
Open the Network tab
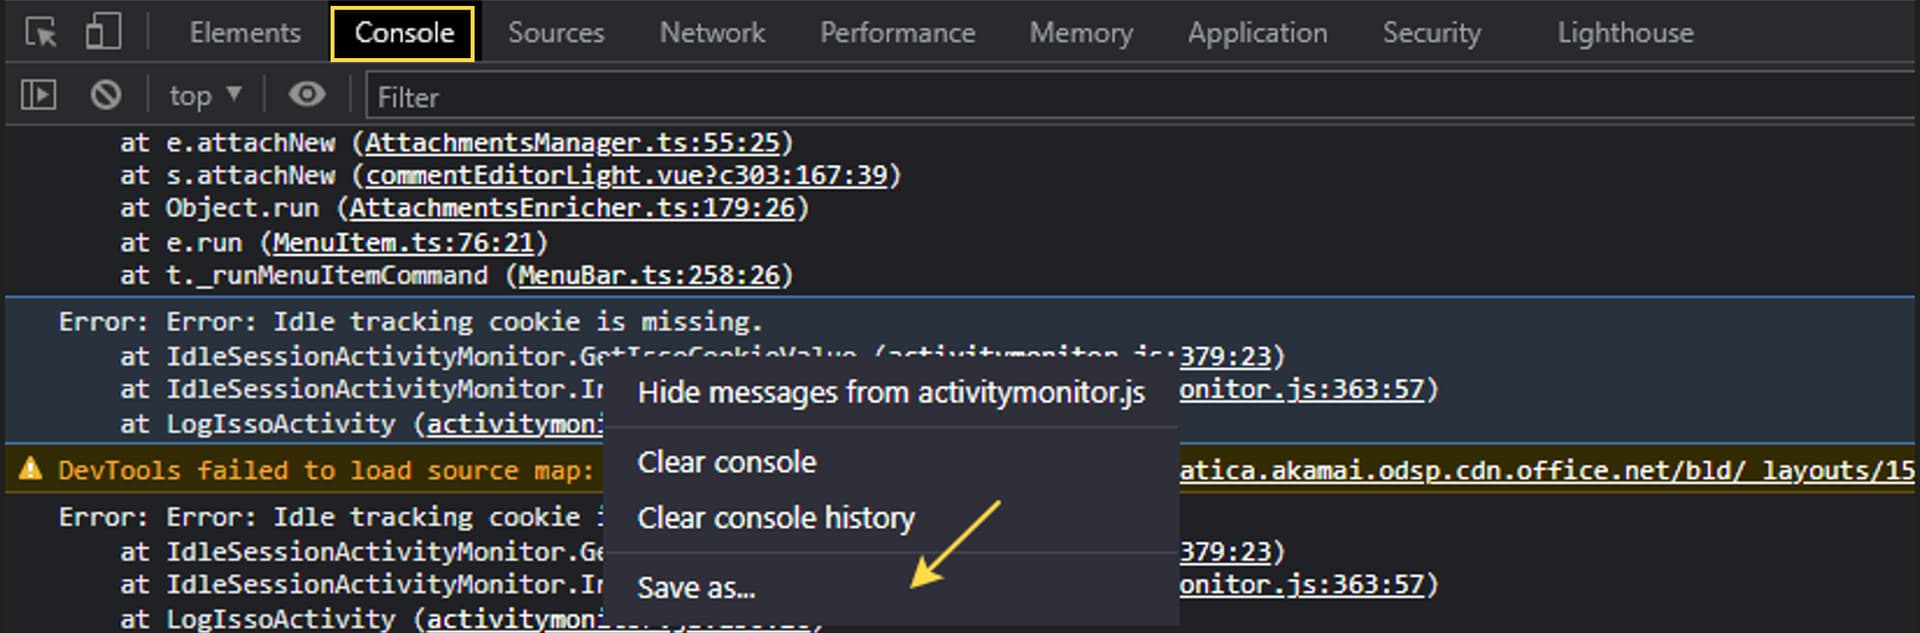(x=712, y=33)
